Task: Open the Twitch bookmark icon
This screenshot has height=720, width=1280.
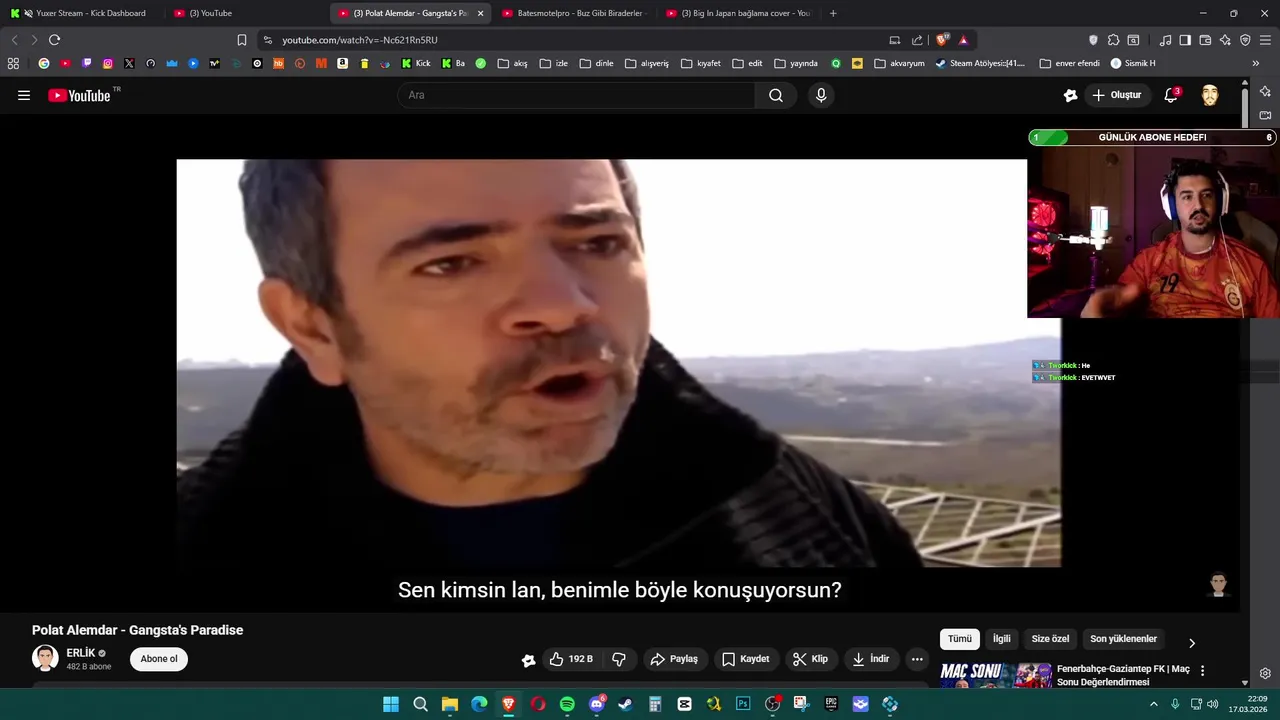Action: [x=87, y=63]
